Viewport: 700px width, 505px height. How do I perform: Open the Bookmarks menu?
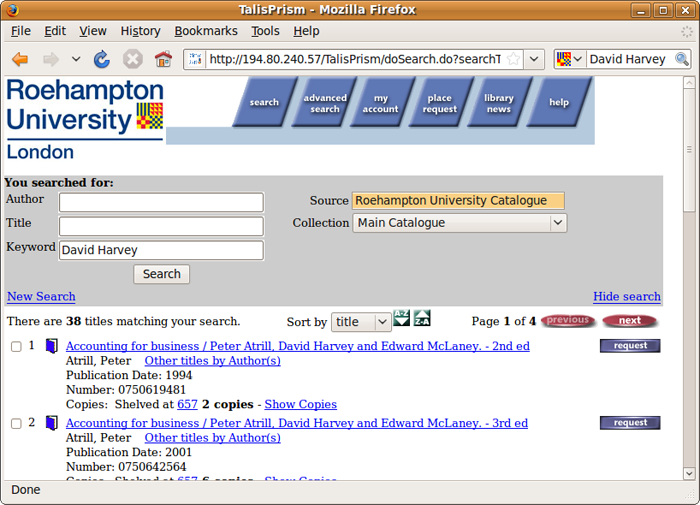click(206, 31)
